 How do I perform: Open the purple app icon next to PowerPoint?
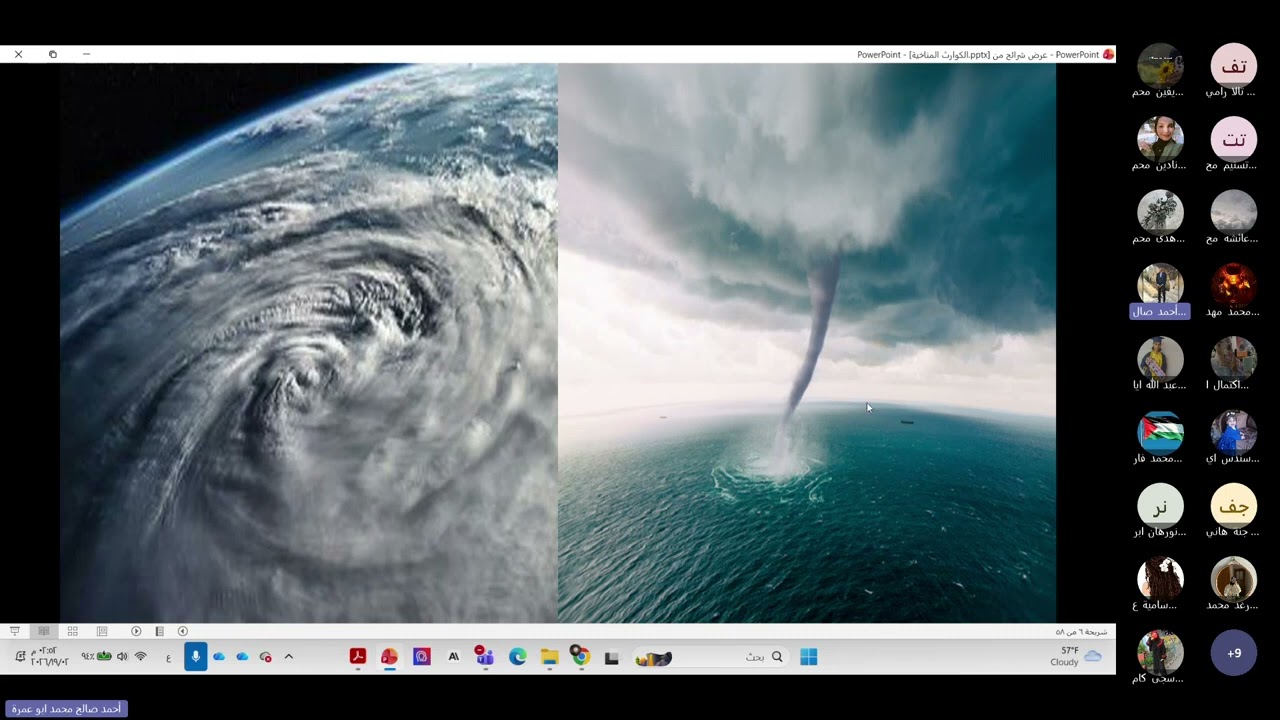click(x=421, y=657)
